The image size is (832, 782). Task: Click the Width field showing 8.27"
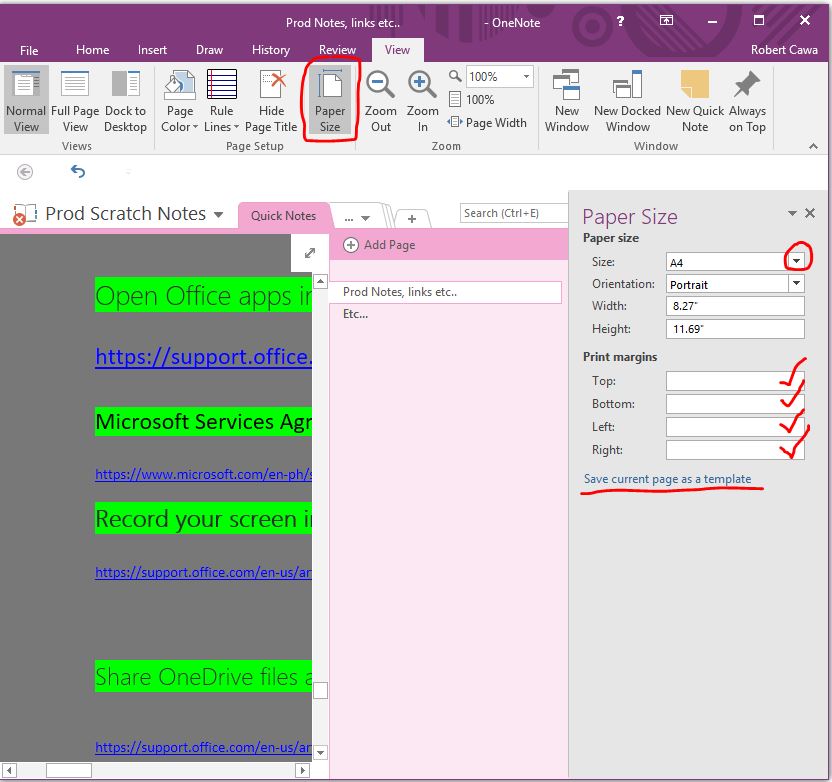pos(735,306)
